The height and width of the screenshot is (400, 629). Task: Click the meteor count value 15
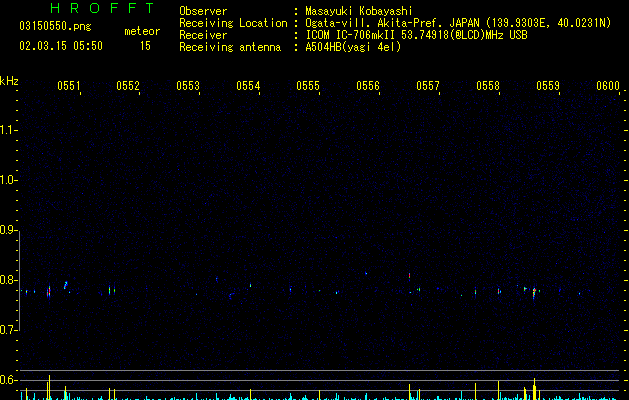[145, 46]
